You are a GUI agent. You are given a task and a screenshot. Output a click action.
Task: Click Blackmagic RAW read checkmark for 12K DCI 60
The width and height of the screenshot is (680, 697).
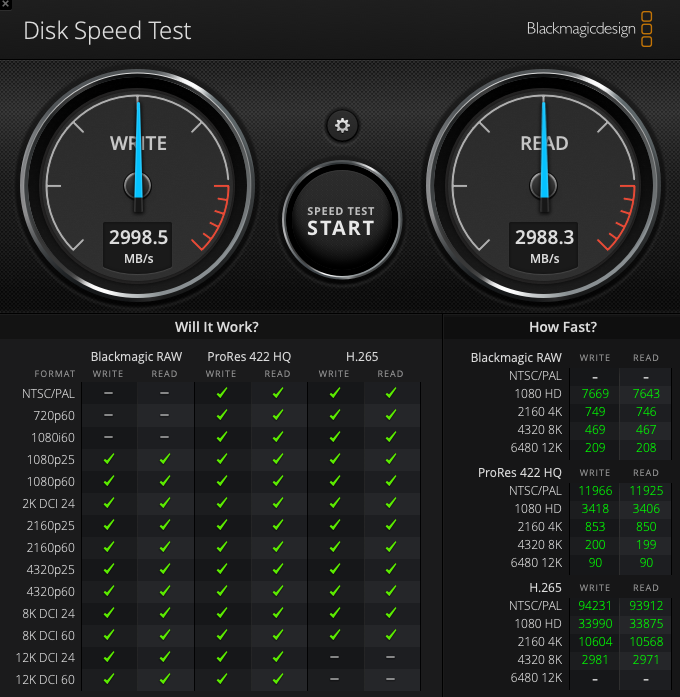click(165, 679)
